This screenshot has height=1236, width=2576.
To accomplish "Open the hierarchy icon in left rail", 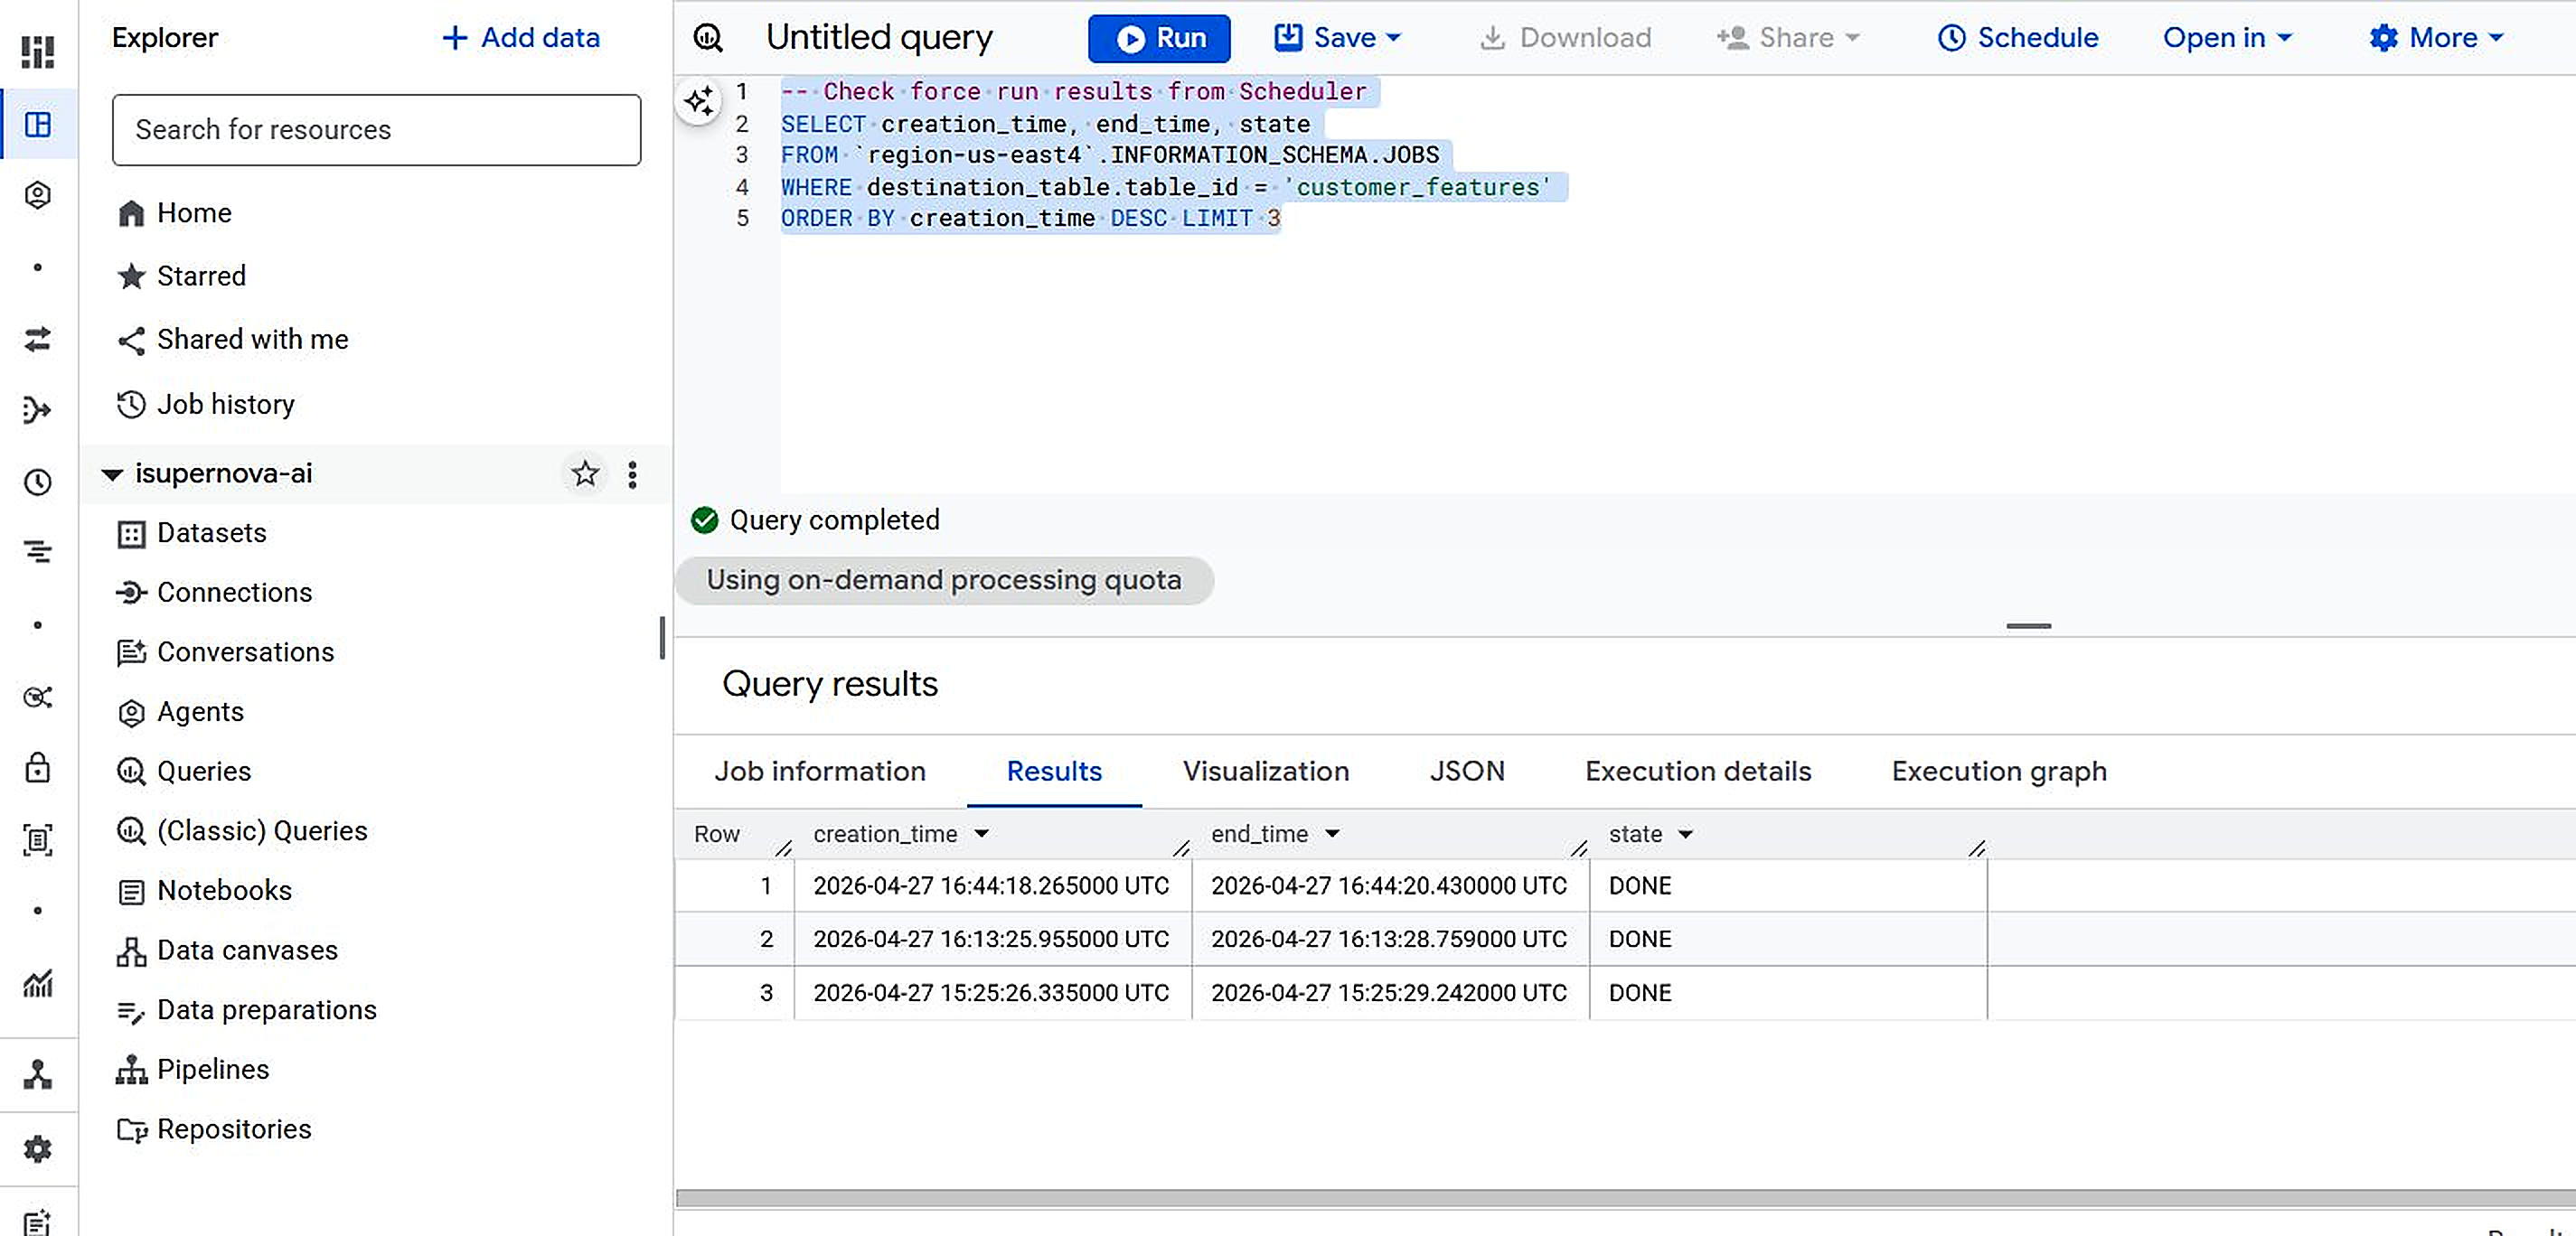I will tap(38, 1075).
